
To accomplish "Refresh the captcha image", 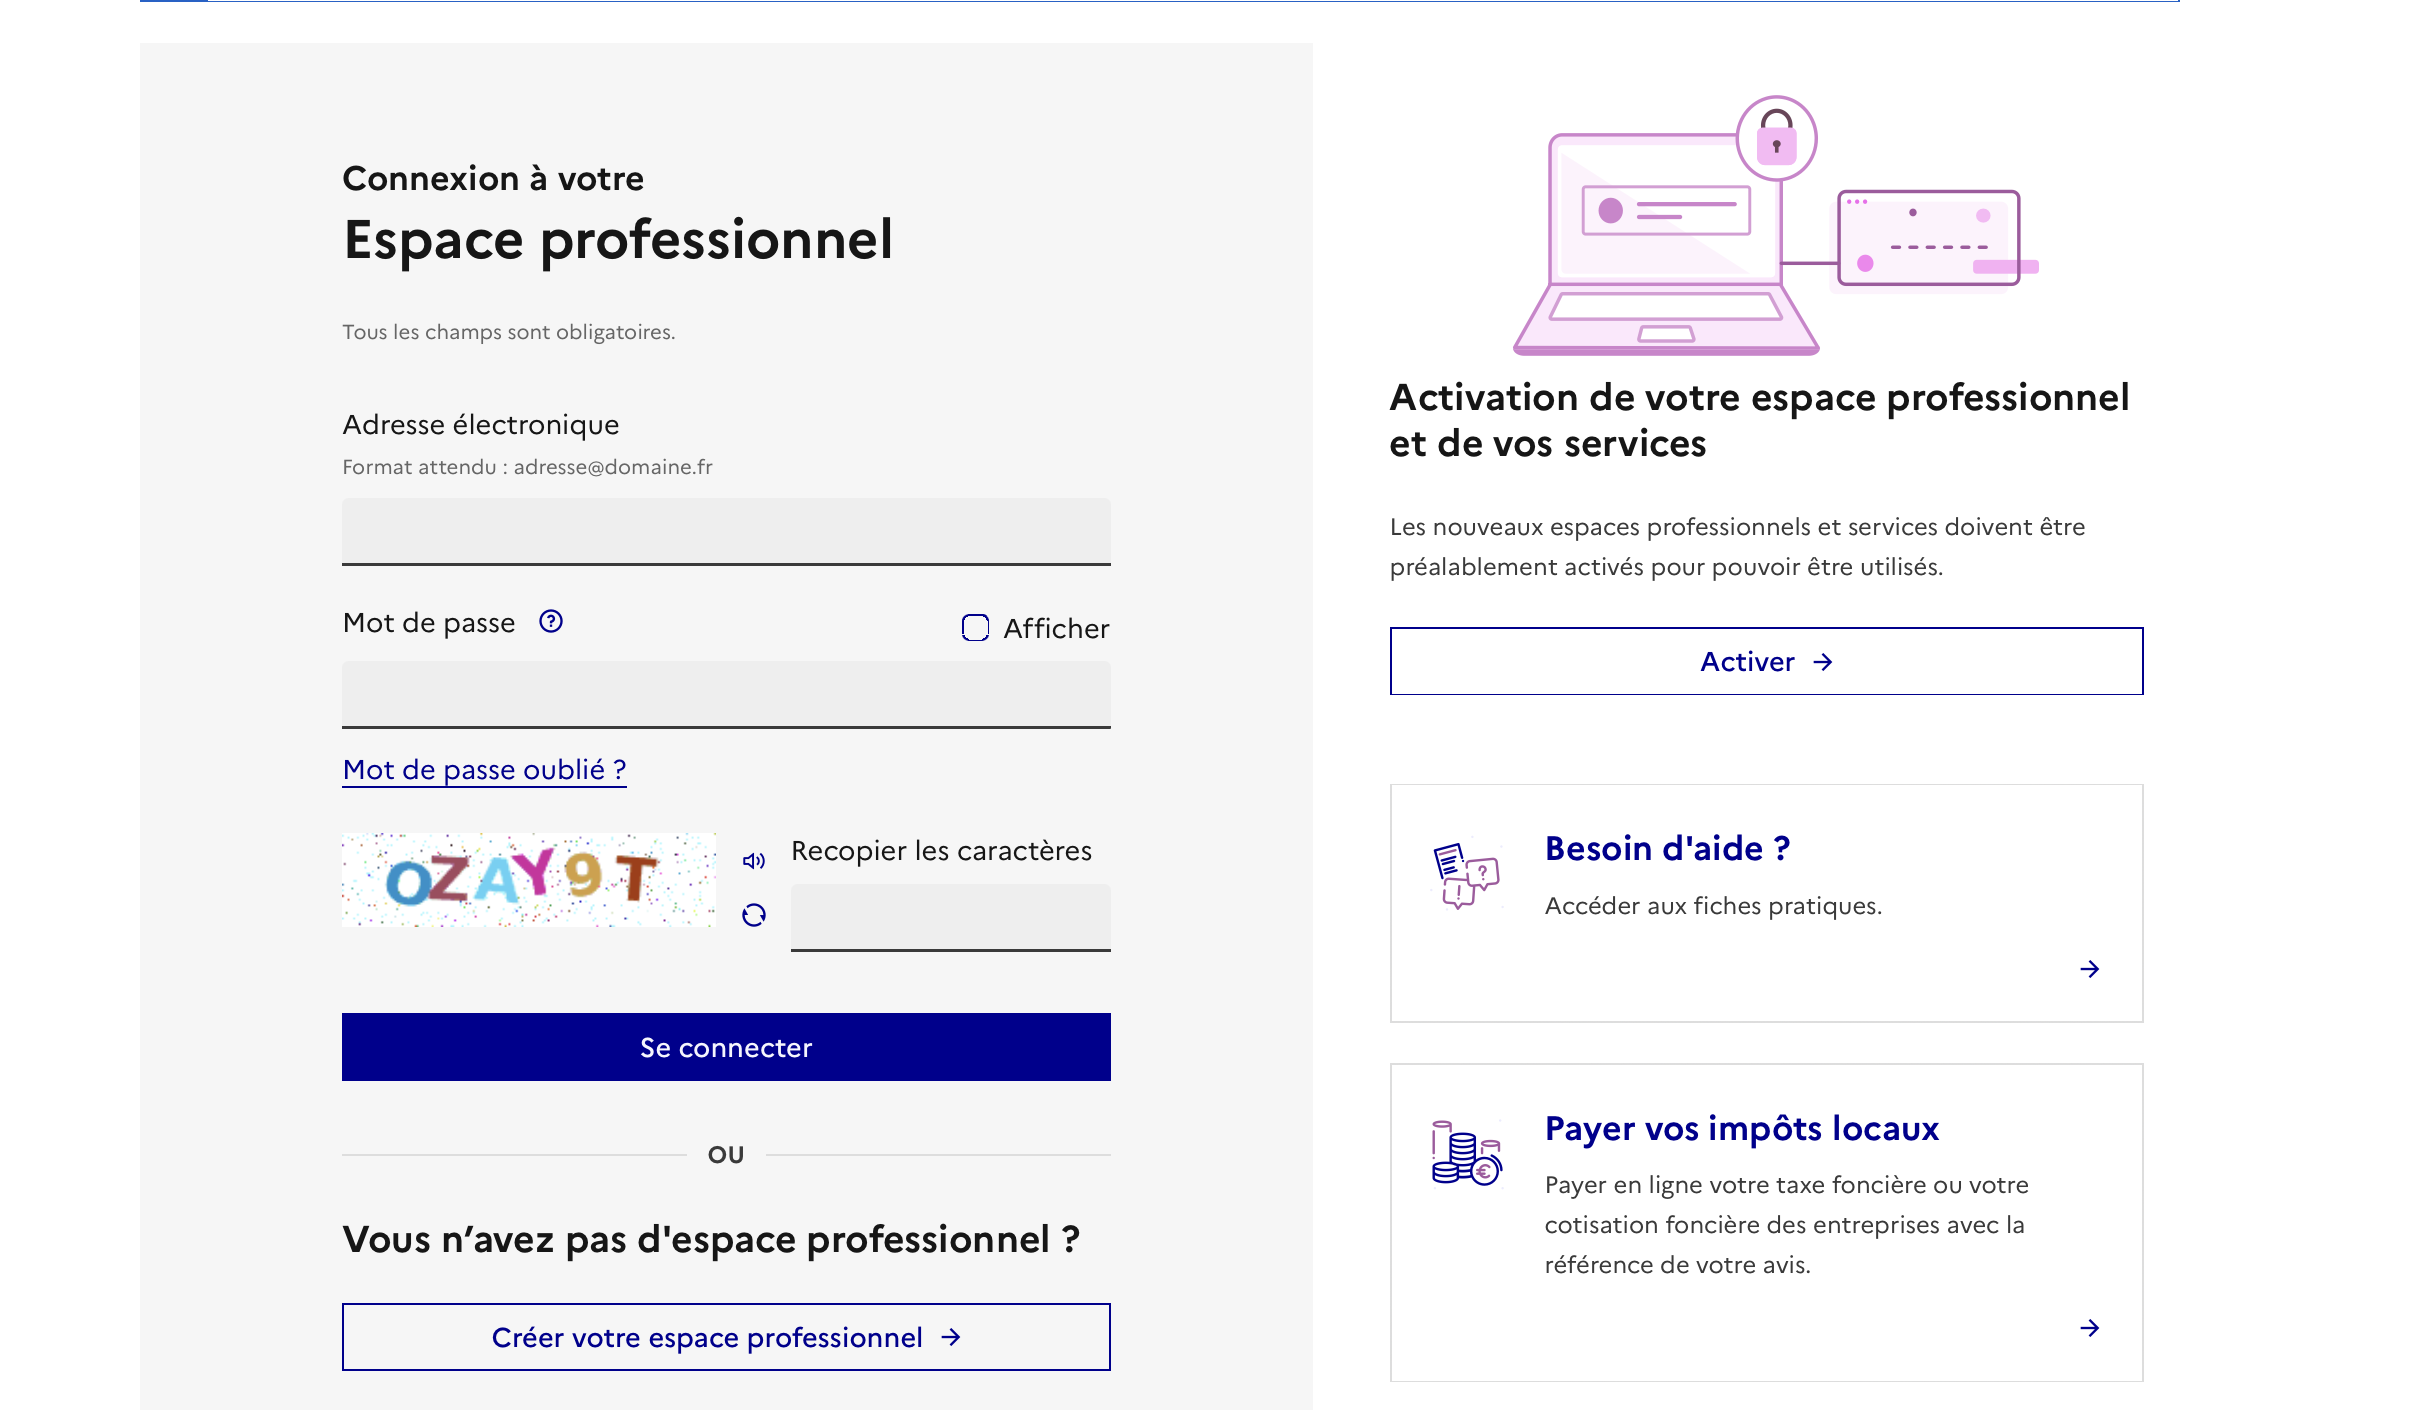I will [x=754, y=915].
